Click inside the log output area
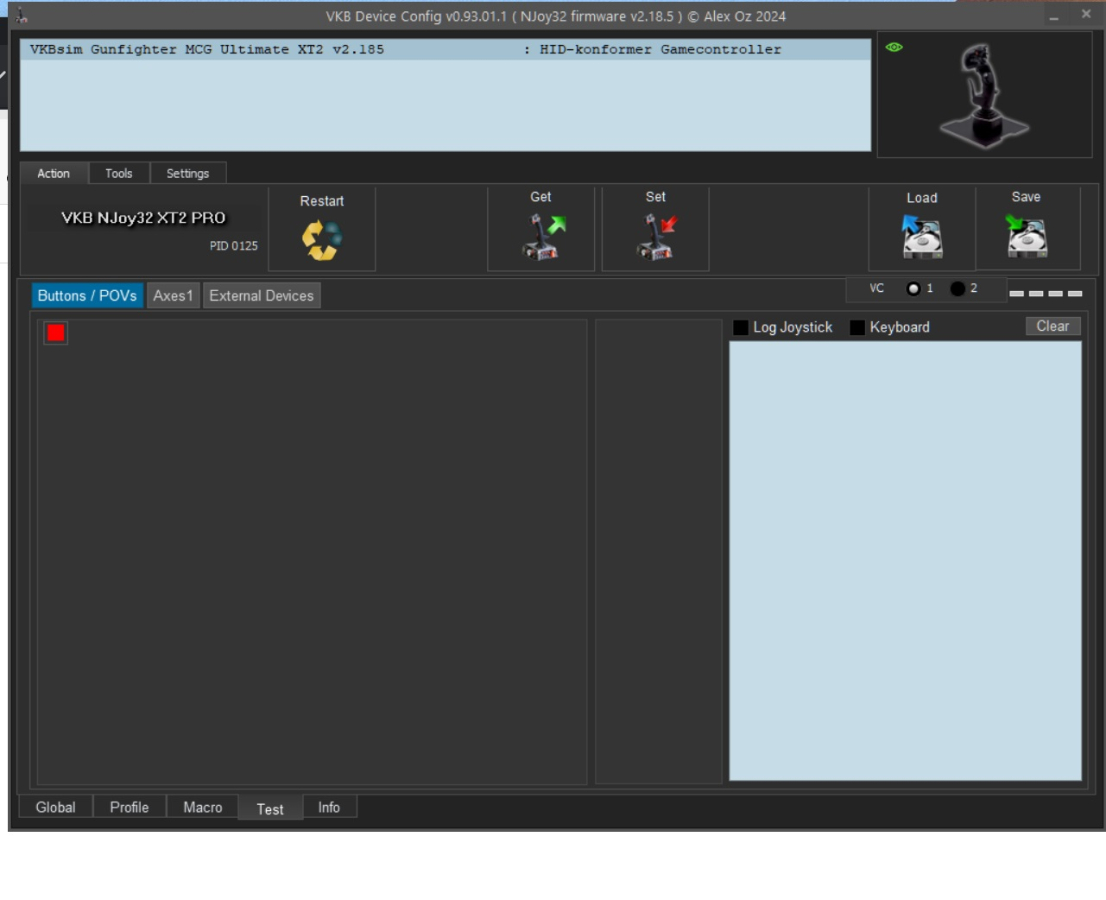1106x900 pixels. (x=905, y=561)
